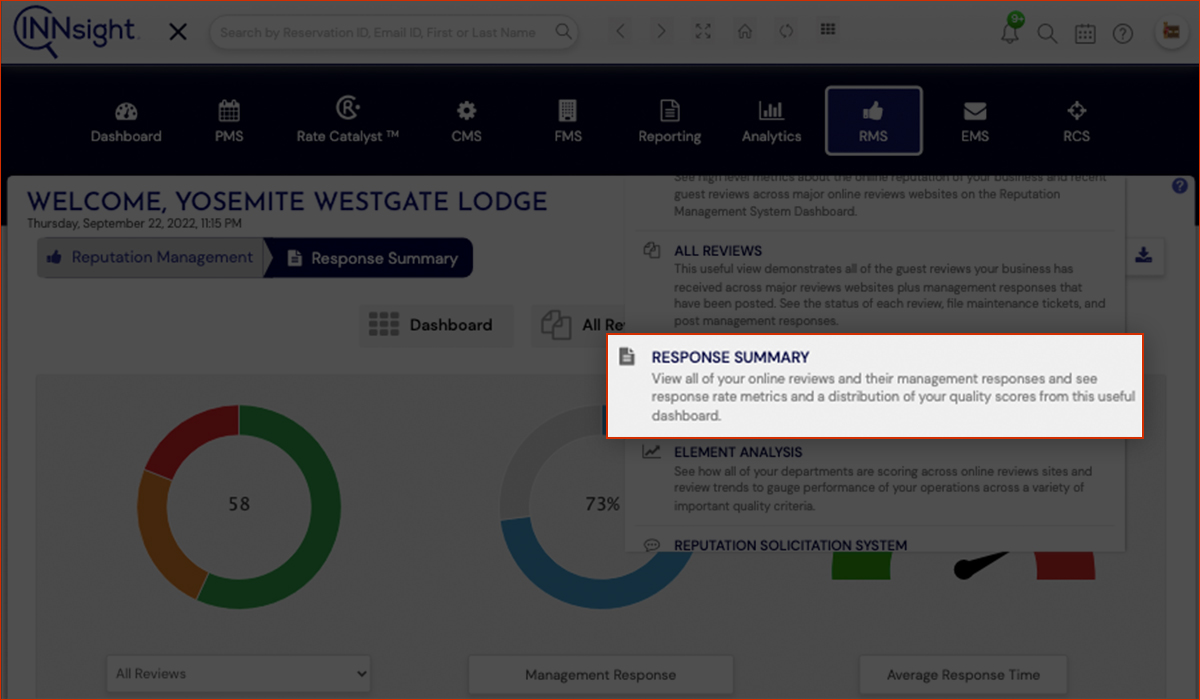Click the download icon button

point(1143,256)
